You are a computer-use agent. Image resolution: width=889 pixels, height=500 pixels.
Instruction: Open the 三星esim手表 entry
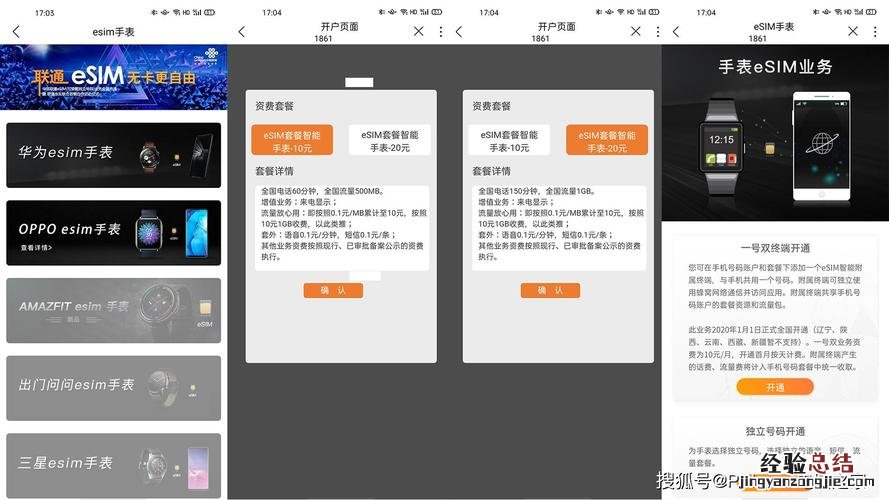pyautogui.click(x=113, y=464)
